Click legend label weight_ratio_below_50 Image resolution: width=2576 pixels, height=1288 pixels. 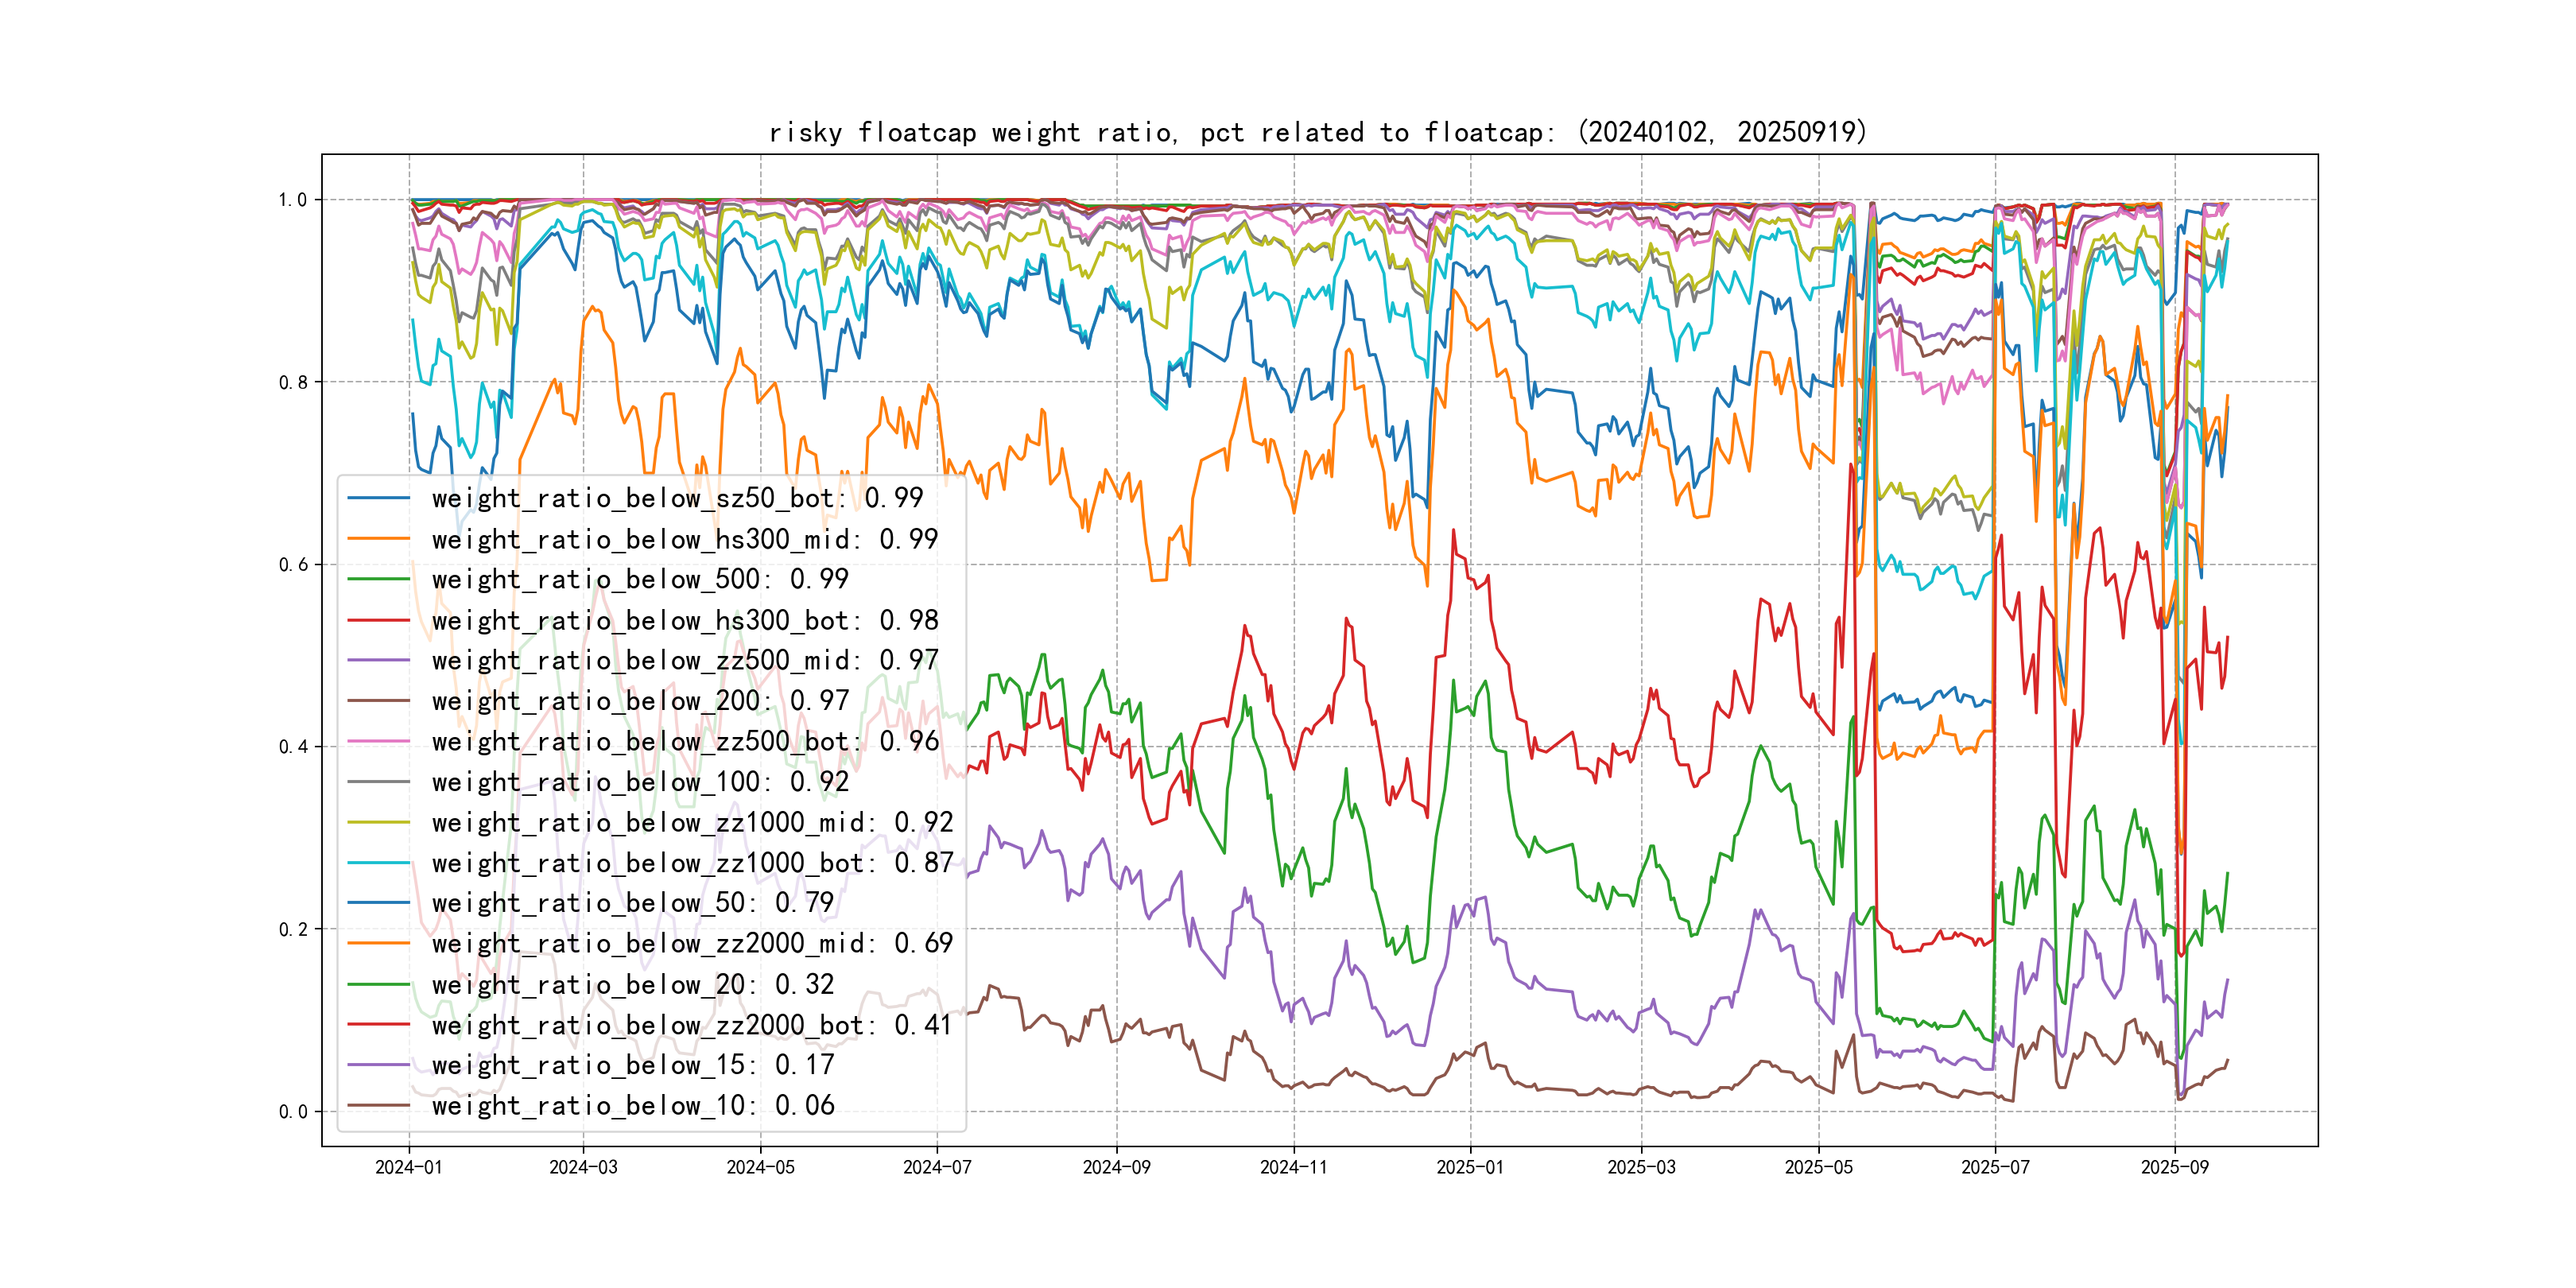[x=632, y=903]
